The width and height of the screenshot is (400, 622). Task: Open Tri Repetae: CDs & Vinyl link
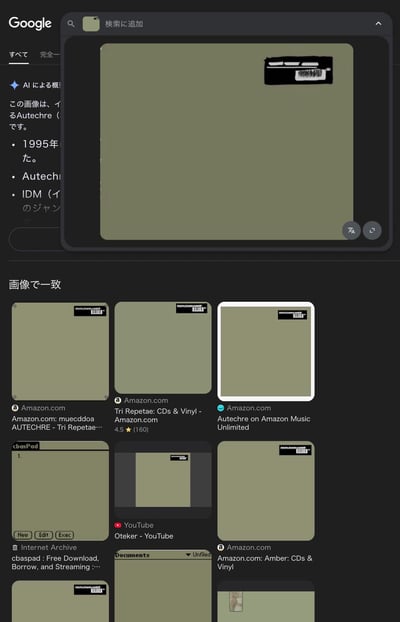[x=158, y=416]
